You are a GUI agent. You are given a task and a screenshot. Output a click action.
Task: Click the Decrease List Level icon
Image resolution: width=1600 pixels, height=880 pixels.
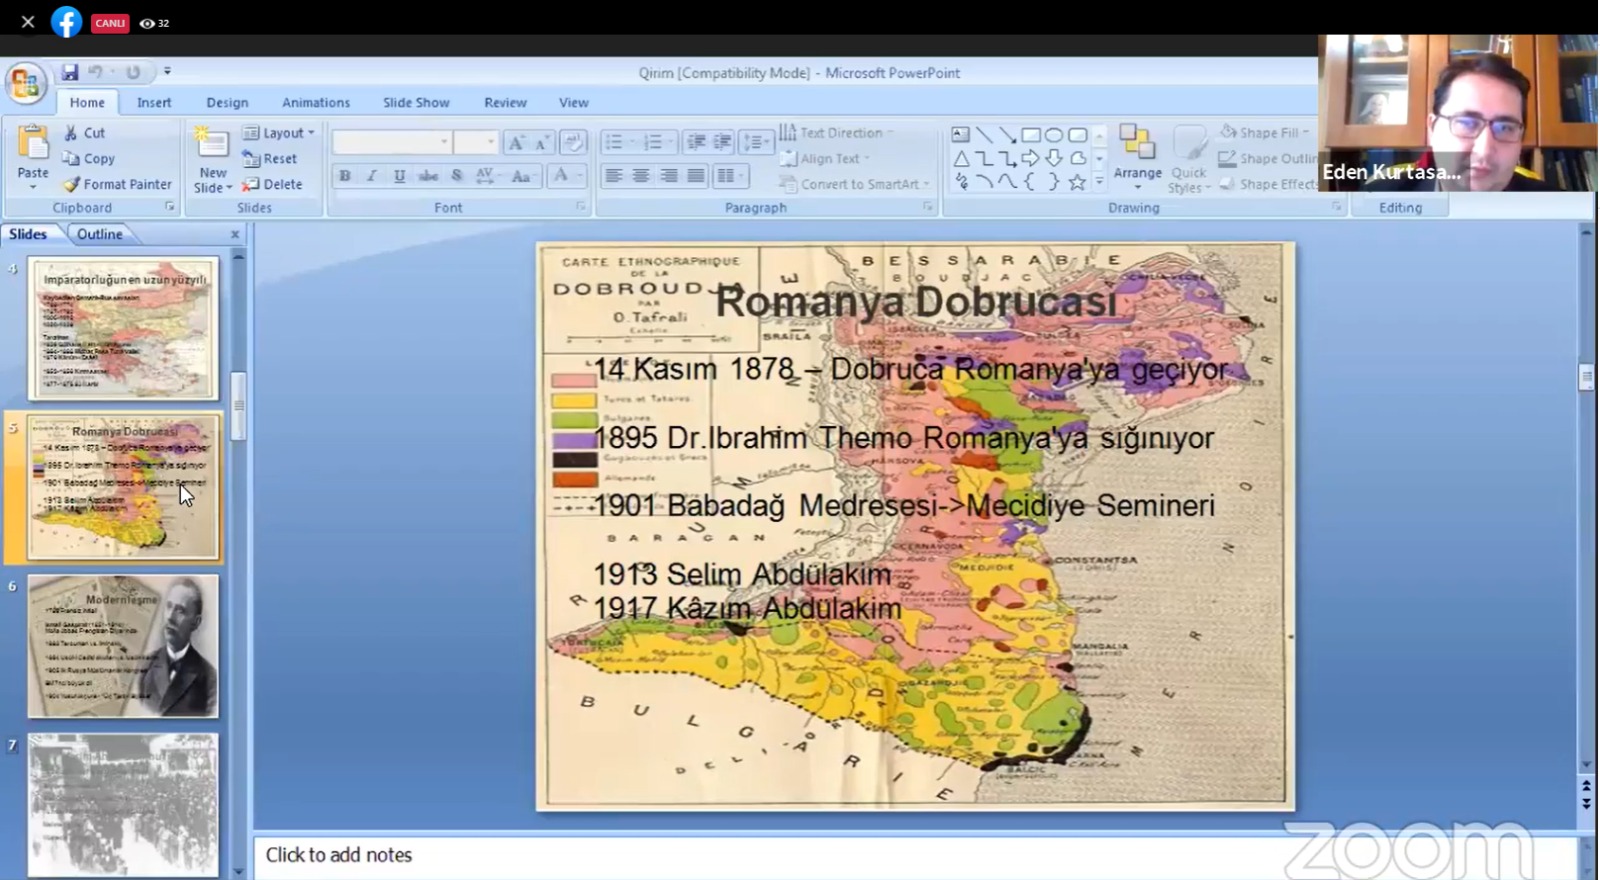click(695, 142)
